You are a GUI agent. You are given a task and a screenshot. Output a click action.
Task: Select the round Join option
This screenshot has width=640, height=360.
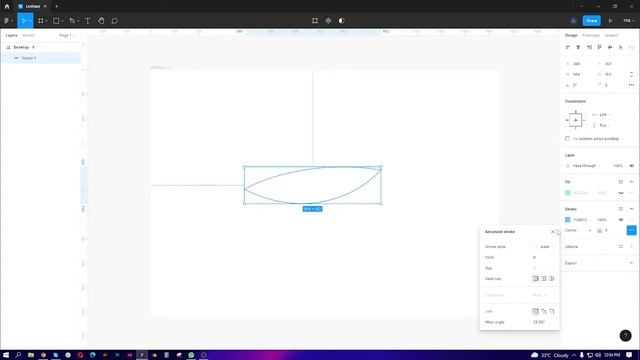point(551,311)
